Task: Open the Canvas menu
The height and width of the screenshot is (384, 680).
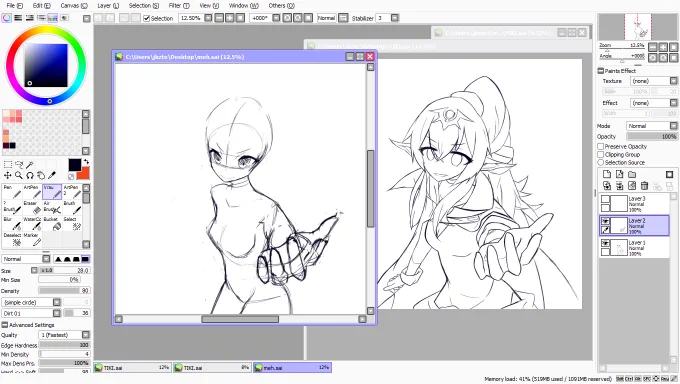Action: [x=74, y=6]
